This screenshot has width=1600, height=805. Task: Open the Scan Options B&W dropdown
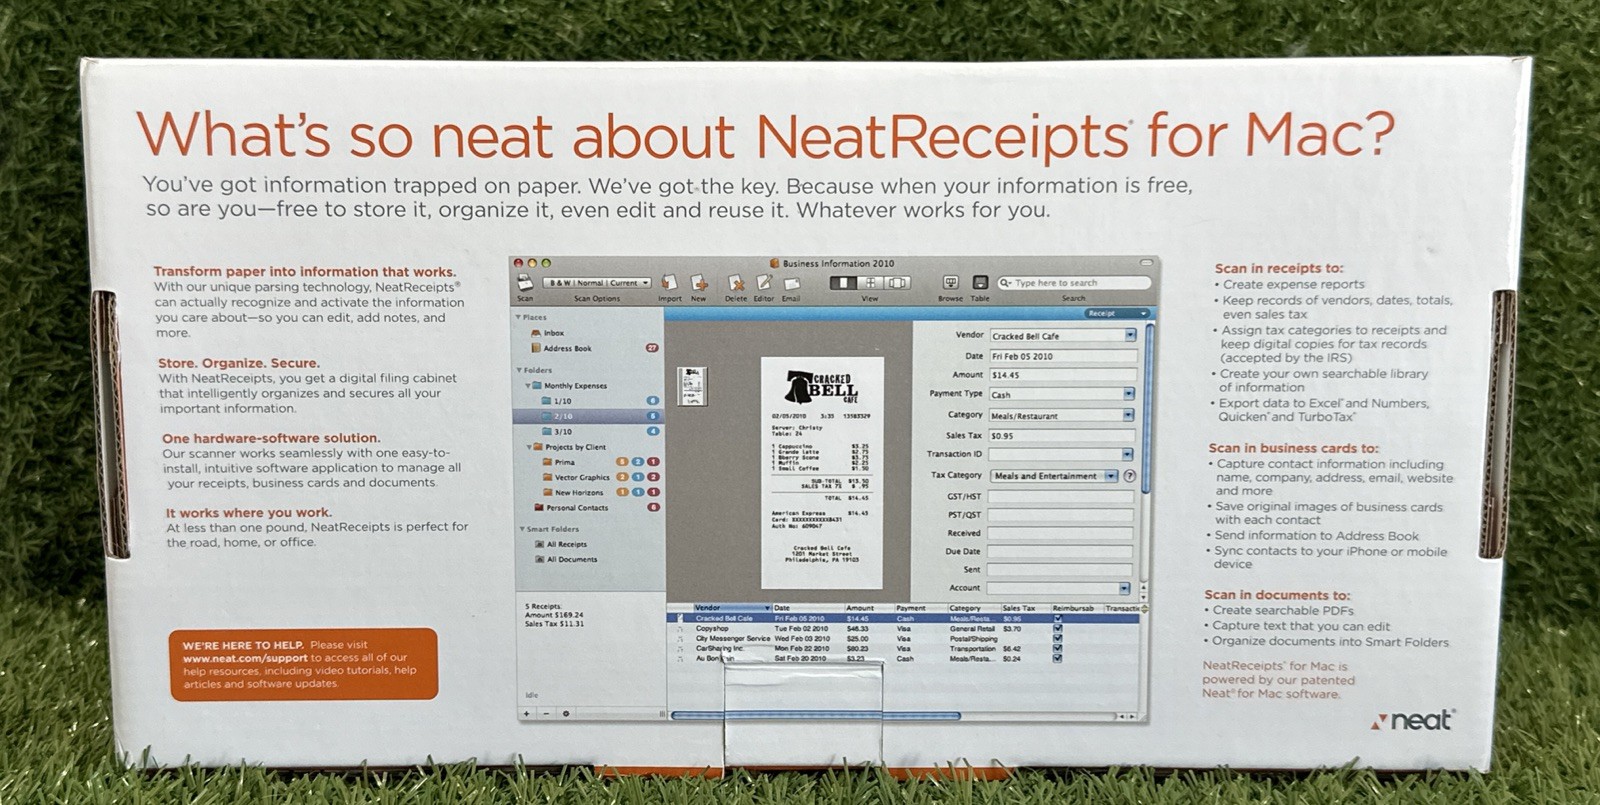point(598,283)
